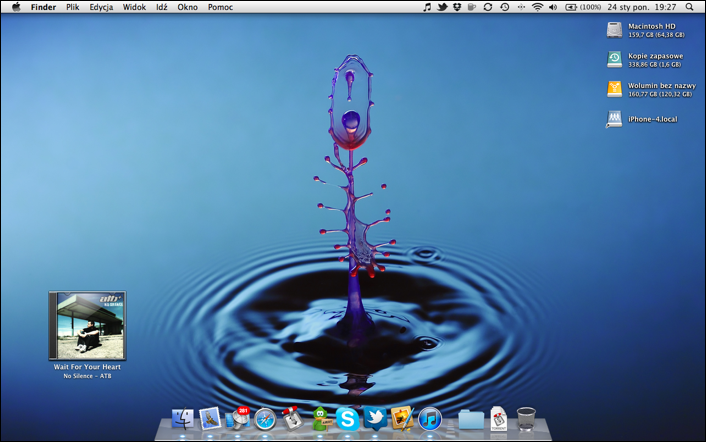Open Transmission app in the Dock

pyautogui.click(x=293, y=418)
